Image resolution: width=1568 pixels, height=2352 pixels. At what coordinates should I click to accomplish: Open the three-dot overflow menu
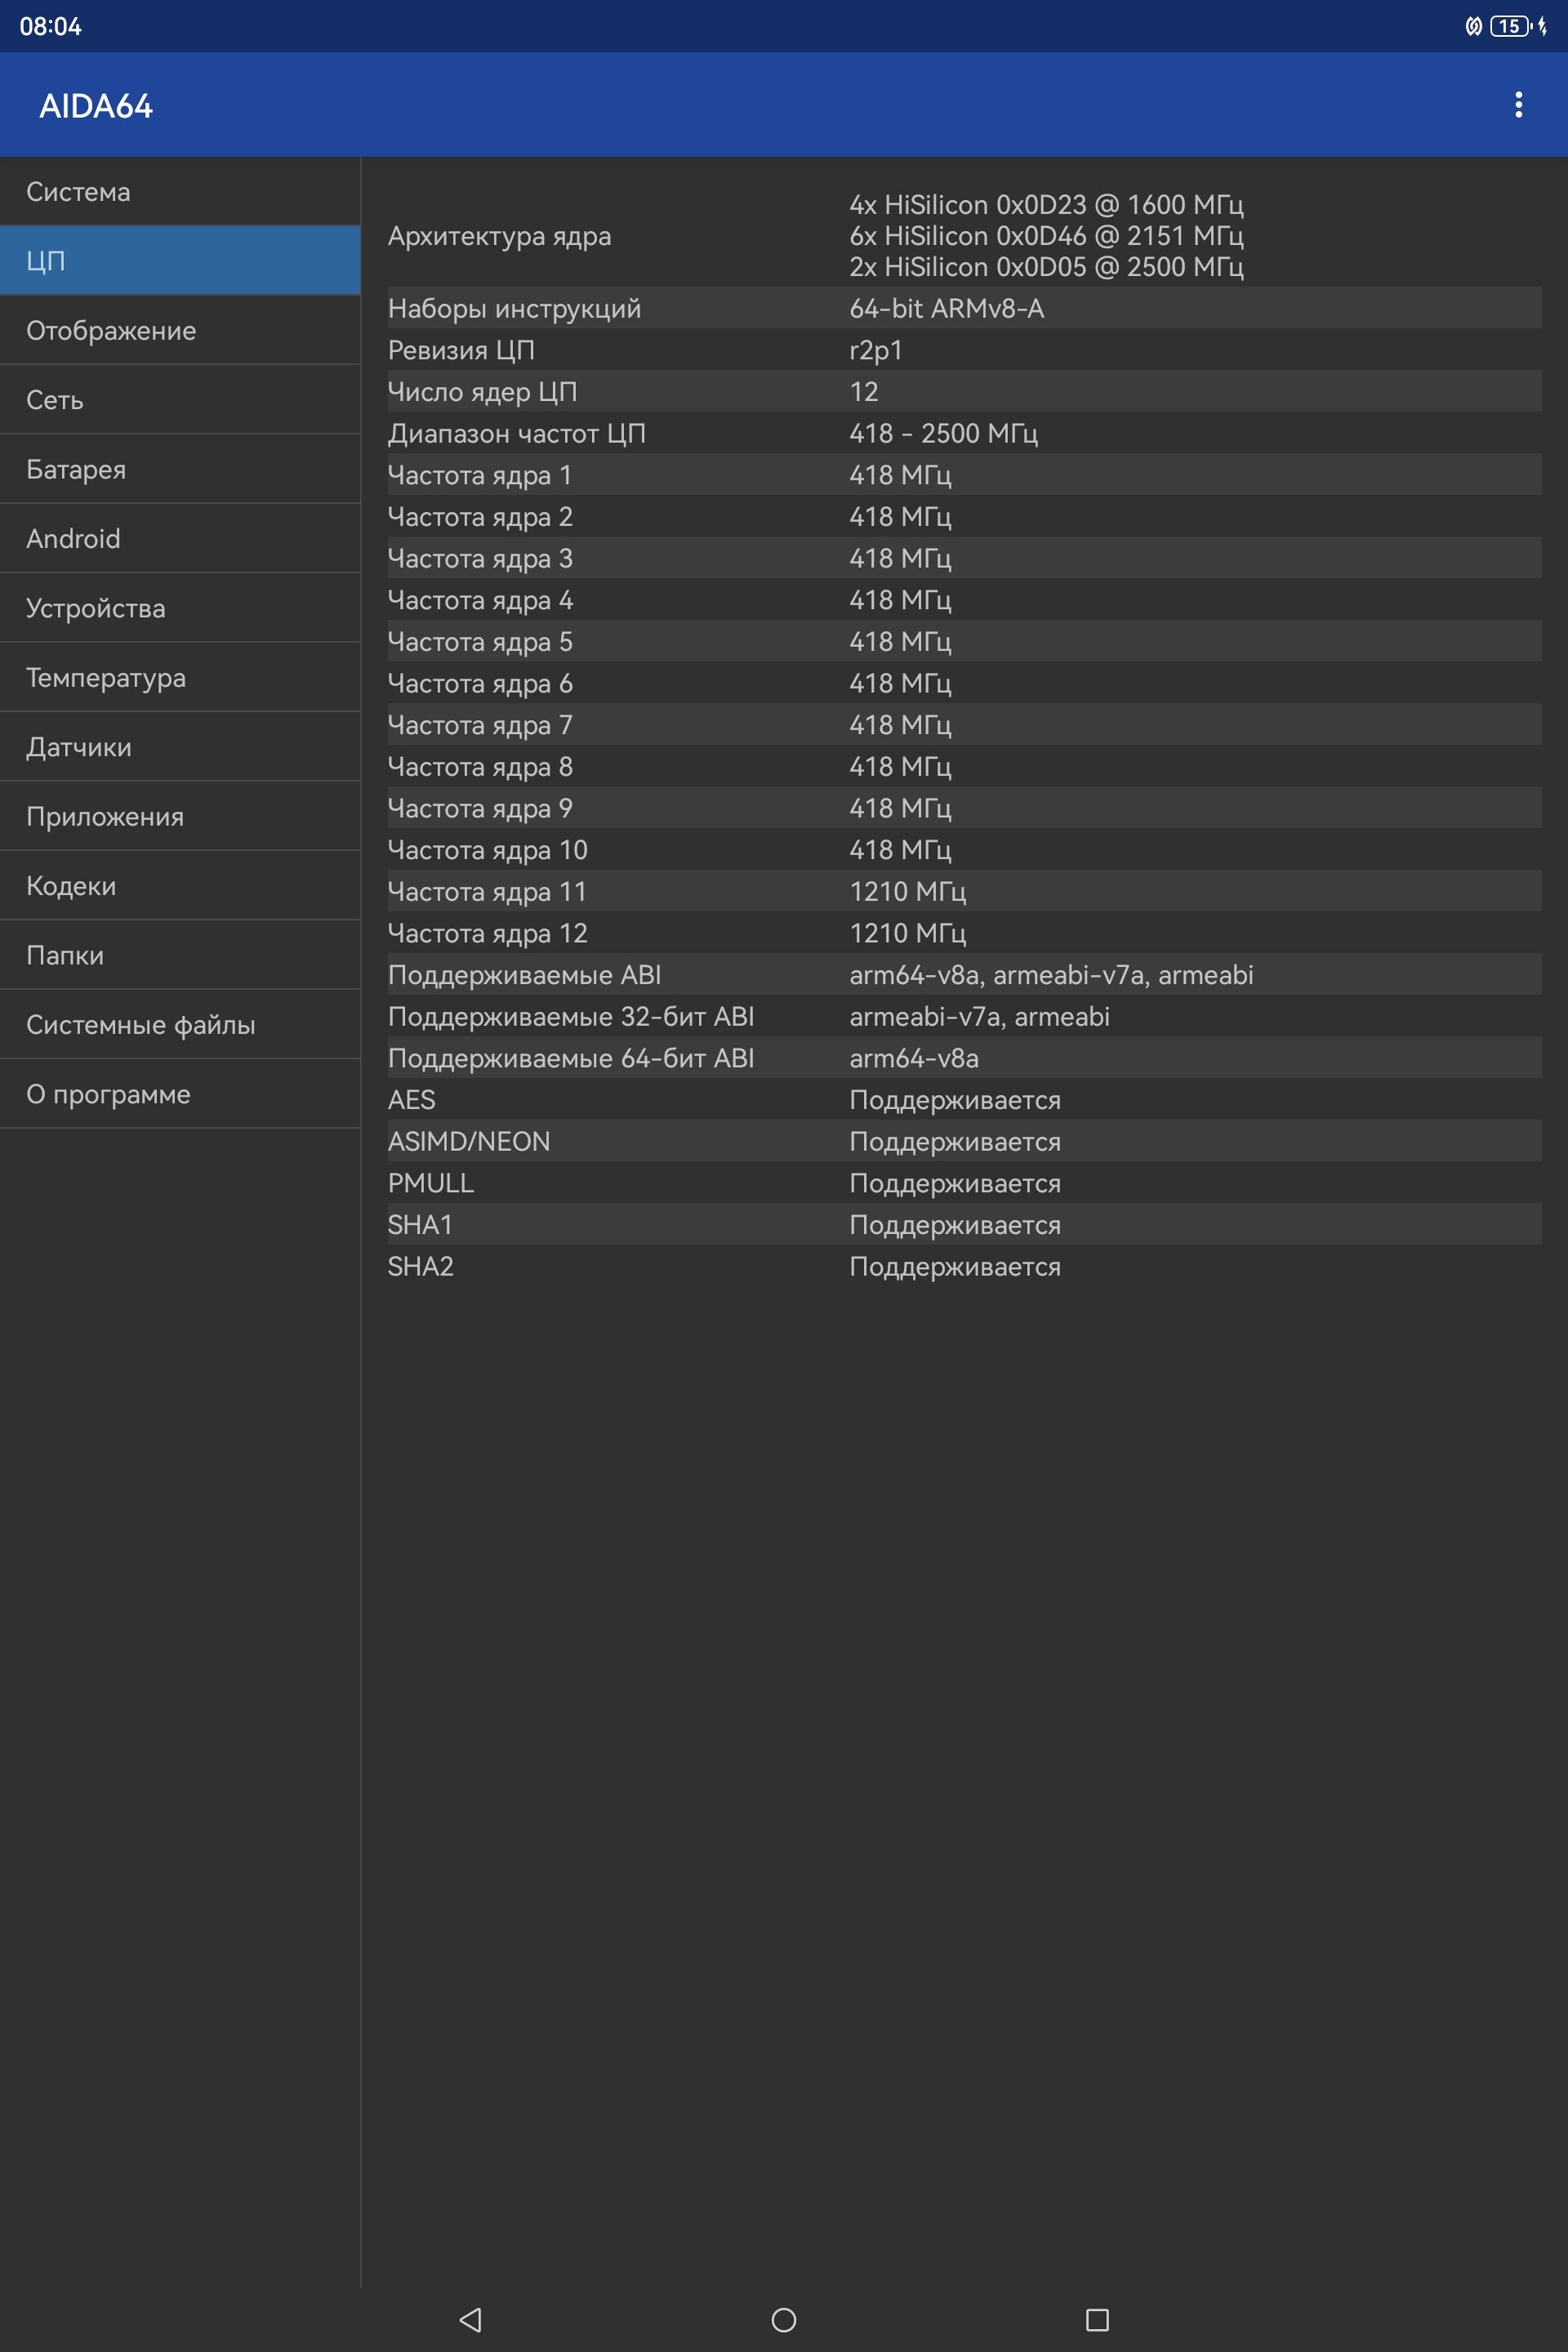tap(1518, 105)
